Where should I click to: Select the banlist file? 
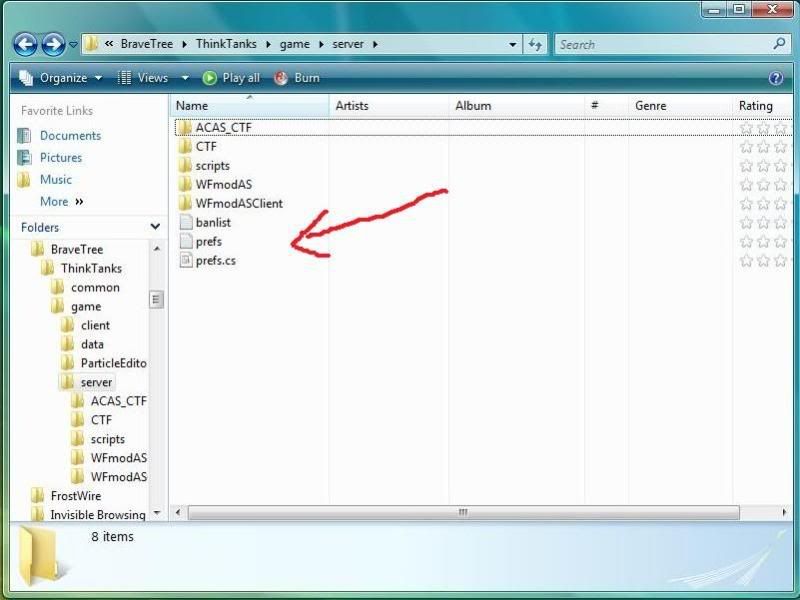213,222
